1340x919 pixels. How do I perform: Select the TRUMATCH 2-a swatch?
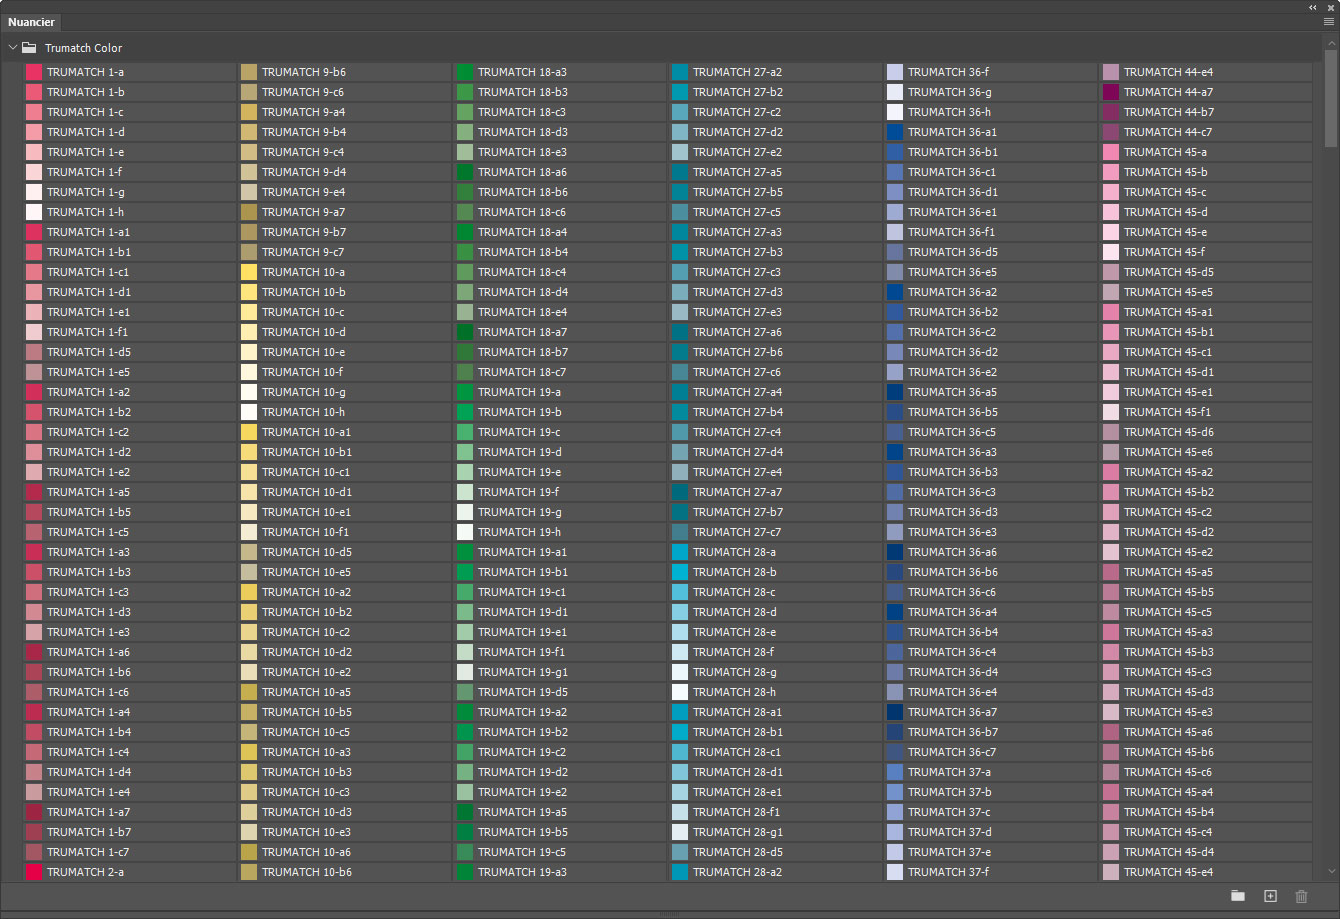[33, 872]
